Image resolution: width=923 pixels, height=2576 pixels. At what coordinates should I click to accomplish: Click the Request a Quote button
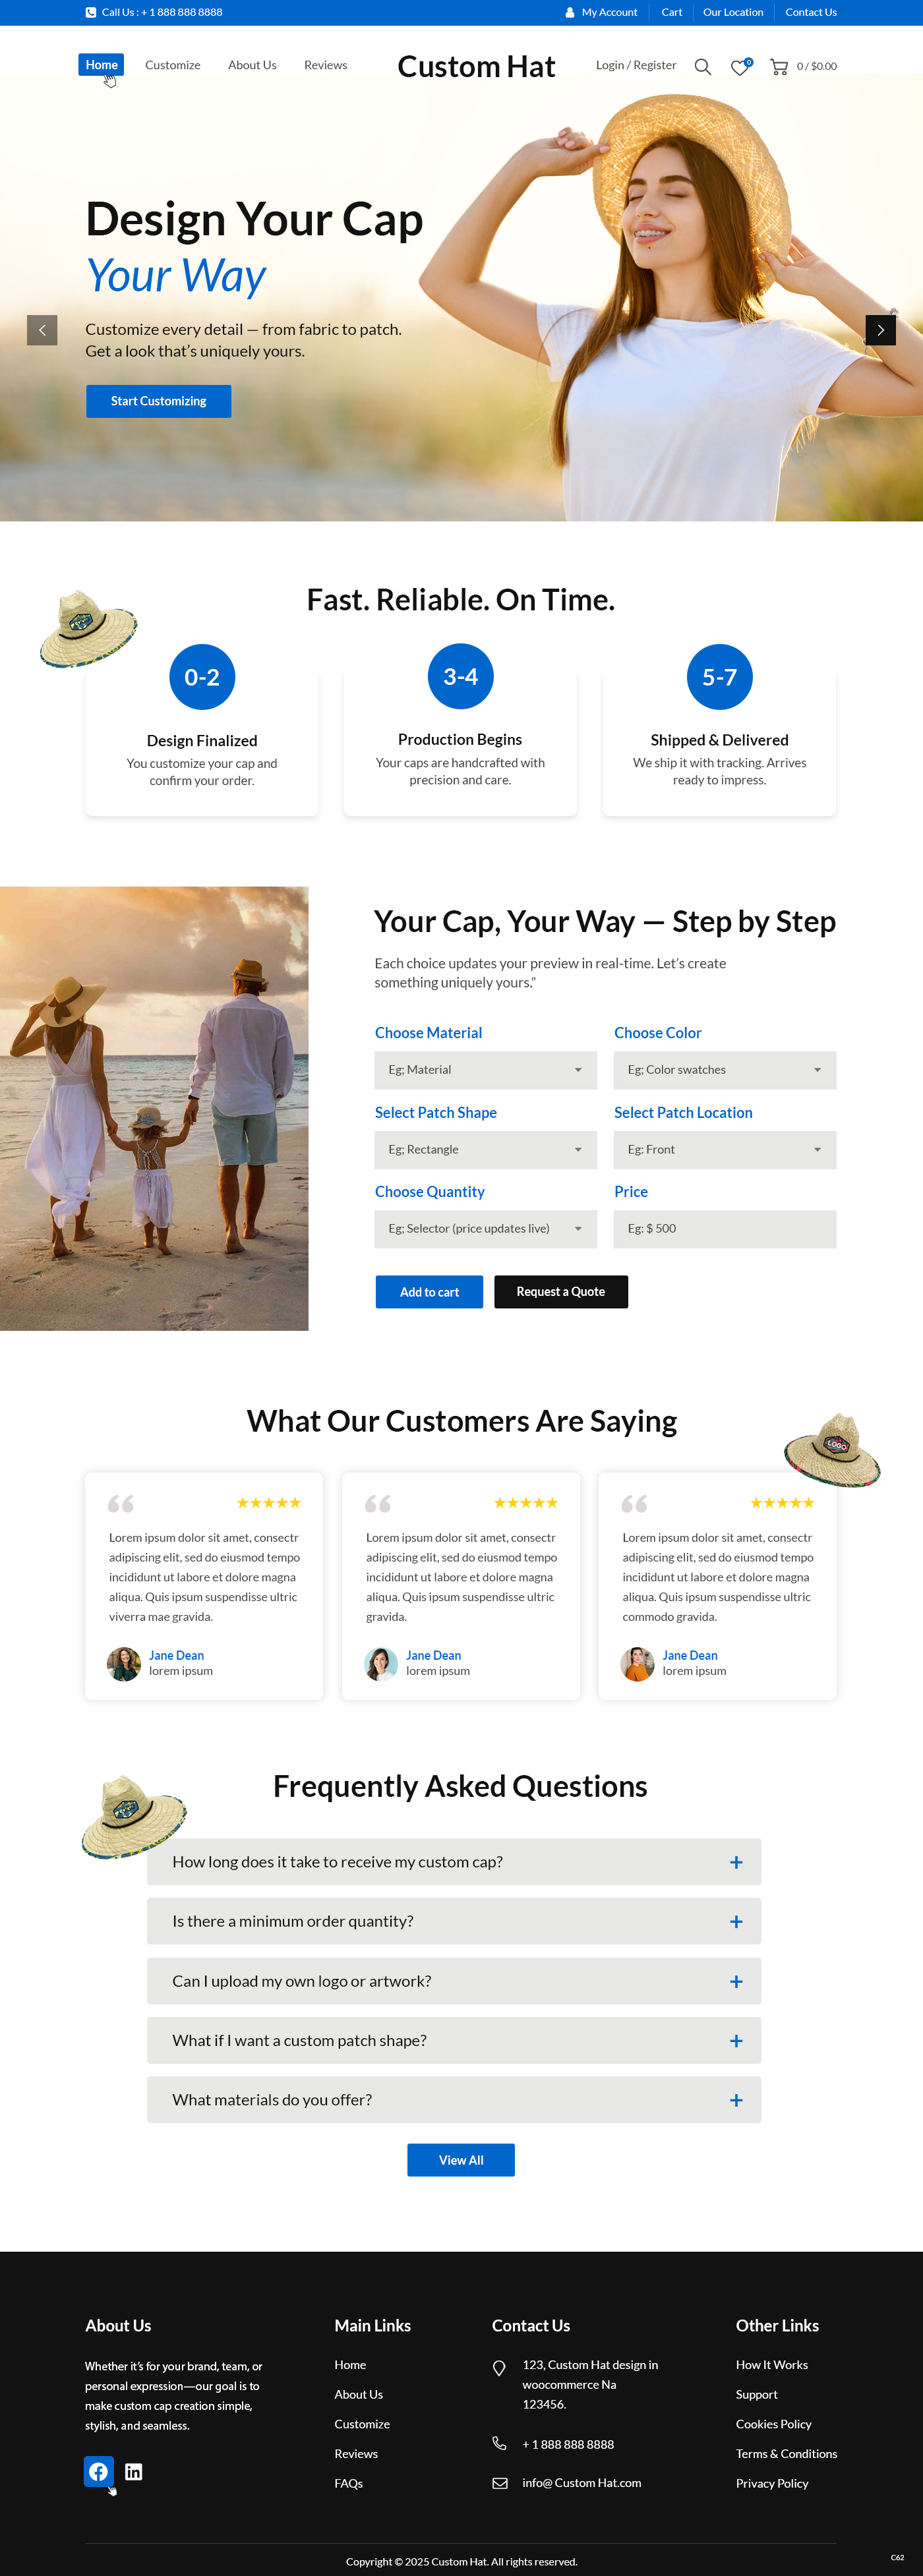pyautogui.click(x=561, y=1292)
